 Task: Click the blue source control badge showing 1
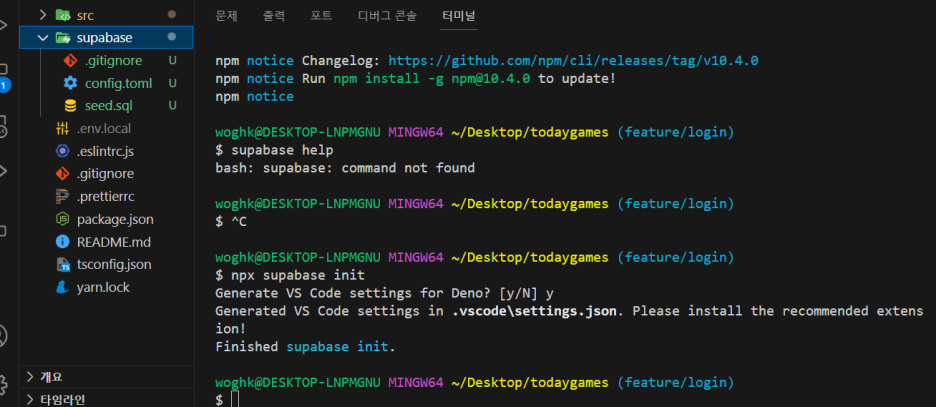[x=4, y=85]
